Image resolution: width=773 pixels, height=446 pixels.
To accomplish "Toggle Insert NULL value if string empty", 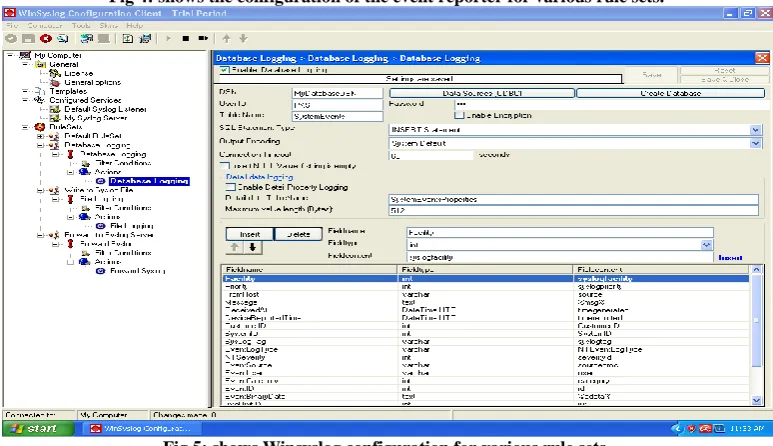I will 225,166.
